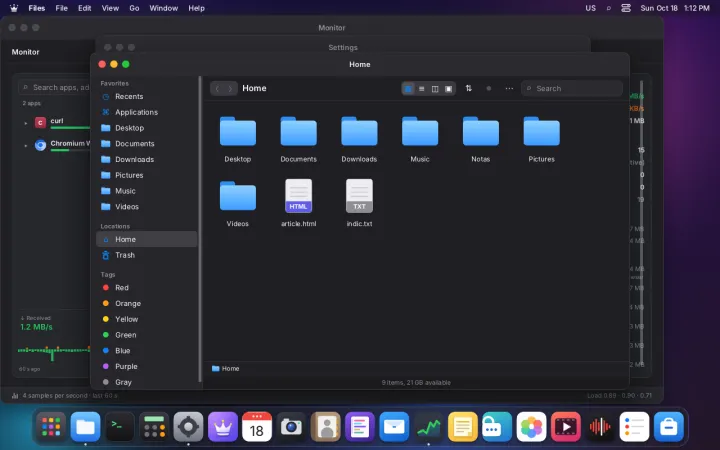Filter by the Blue tag
The height and width of the screenshot is (450, 720).
click(x=146, y=350)
